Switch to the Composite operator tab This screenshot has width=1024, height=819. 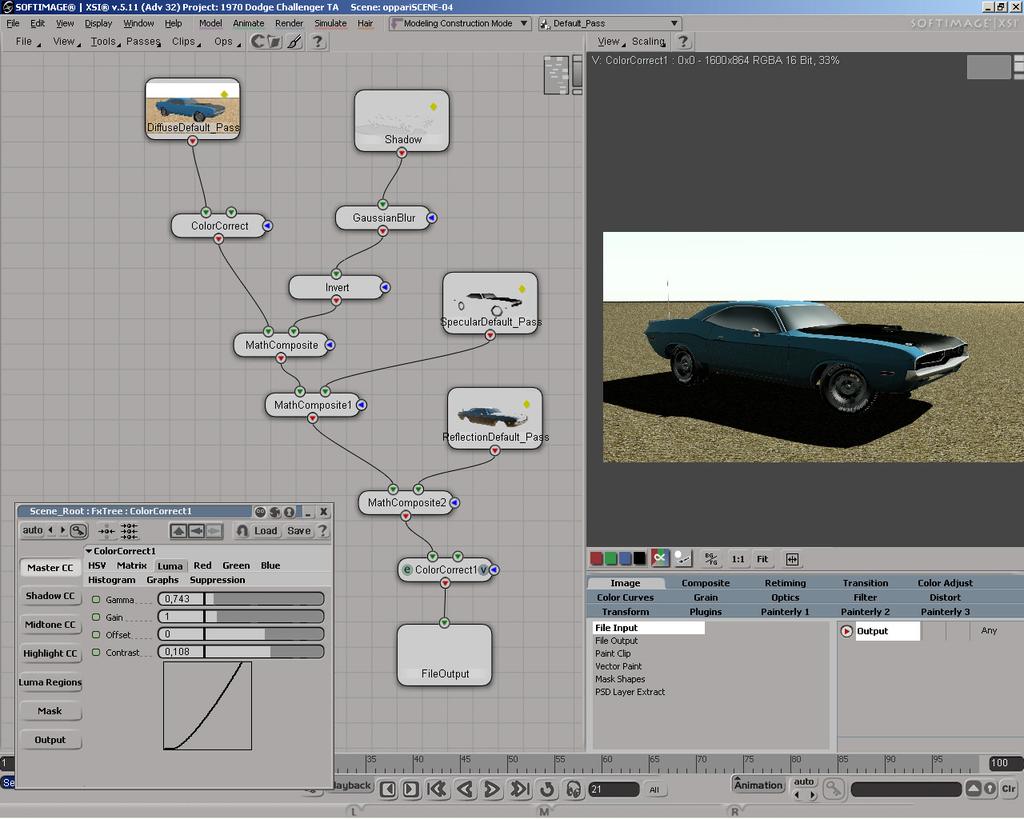point(705,583)
